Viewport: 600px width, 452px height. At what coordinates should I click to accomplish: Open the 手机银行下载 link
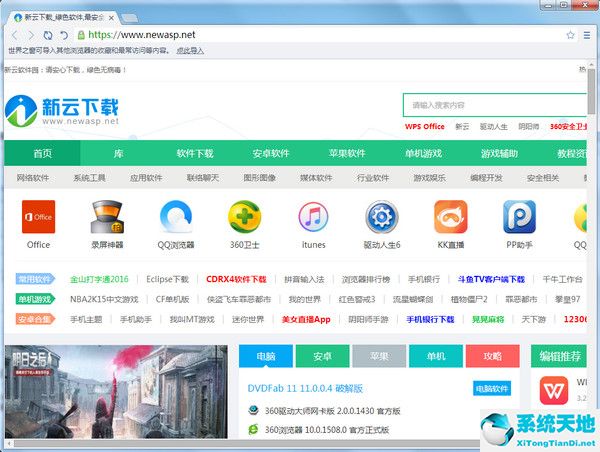tap(430, 319)
